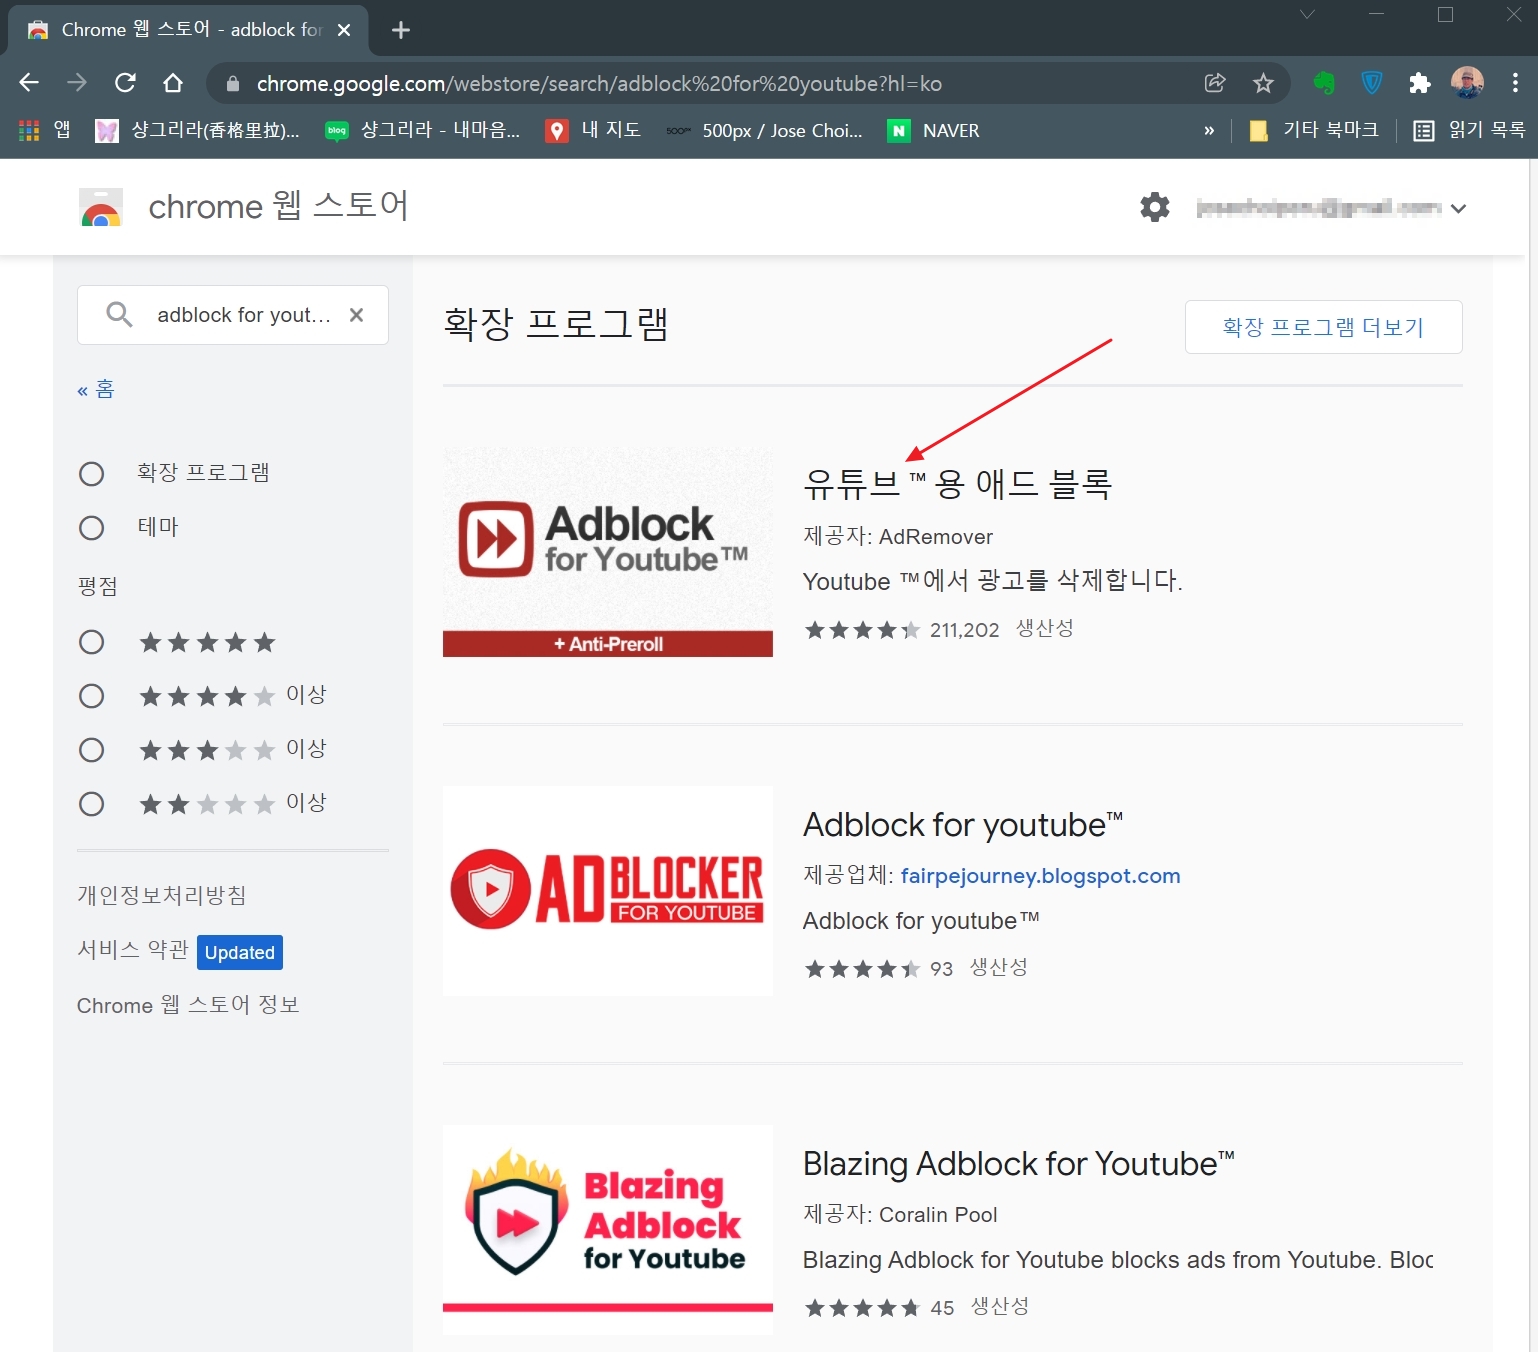Select the 확장 프로그램 radio filter
Screen dimensions: 1538x1352
pos(91,473)
